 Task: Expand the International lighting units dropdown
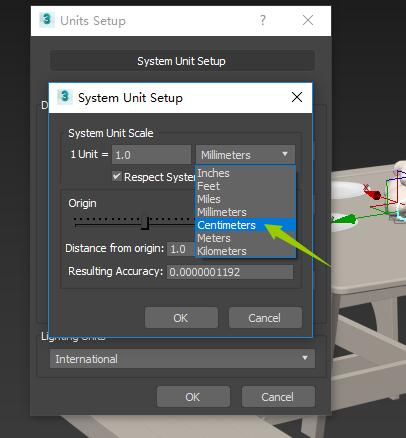click(x=182, y=359)
